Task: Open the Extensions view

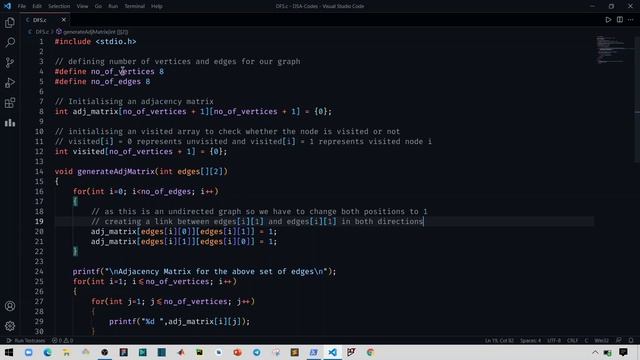Action: [x=10, y=102]
